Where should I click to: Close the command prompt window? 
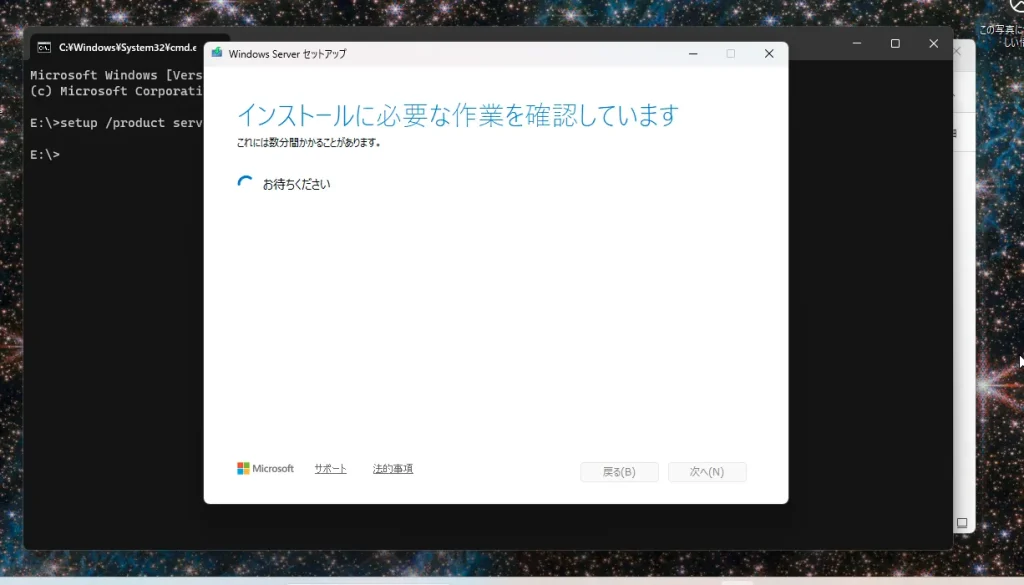coord(933,43)
